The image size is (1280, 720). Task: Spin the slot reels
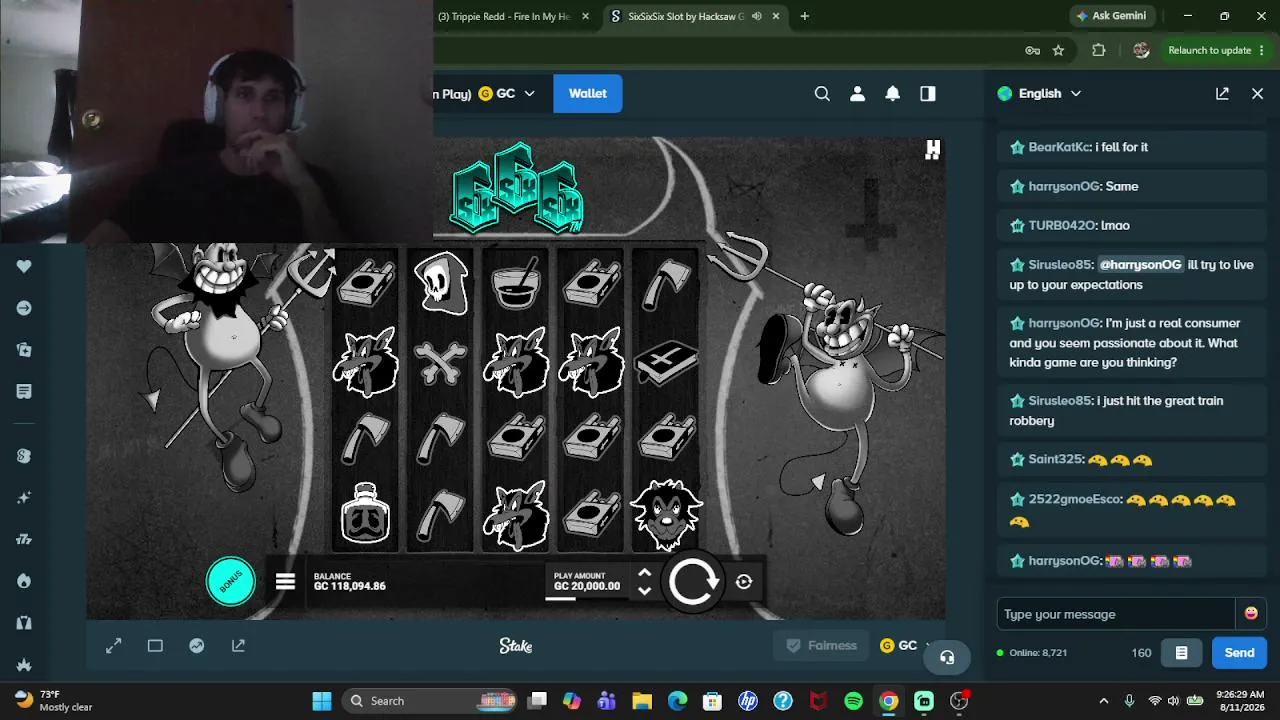693,582
